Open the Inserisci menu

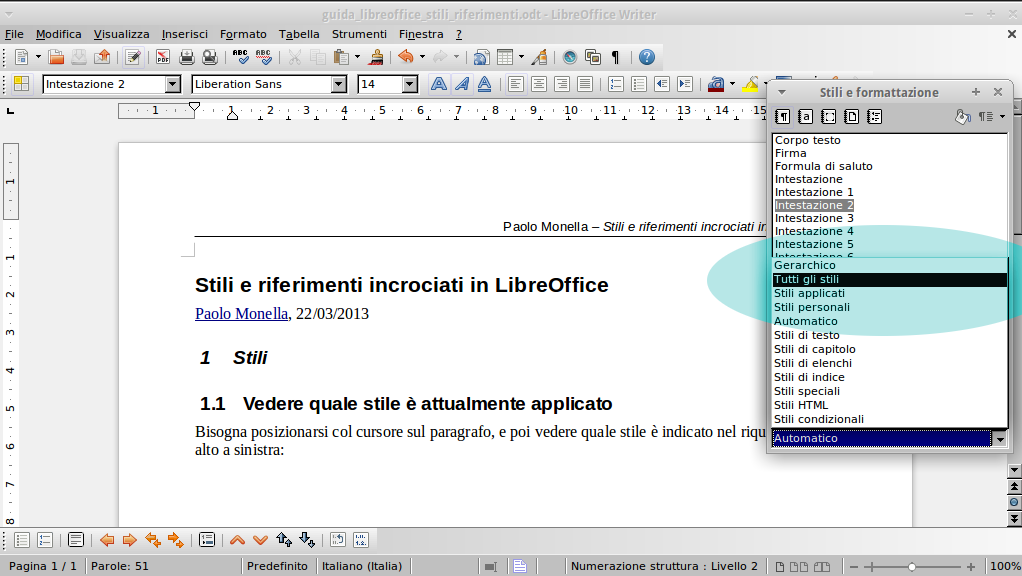click(184, 34)
